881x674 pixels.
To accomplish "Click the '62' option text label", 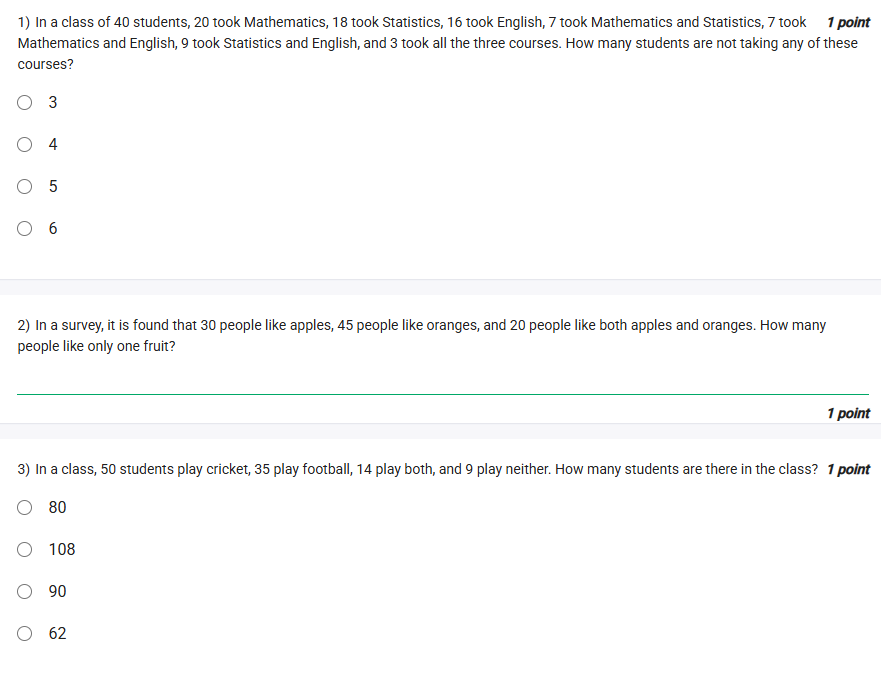I will (x=58, y=633).
